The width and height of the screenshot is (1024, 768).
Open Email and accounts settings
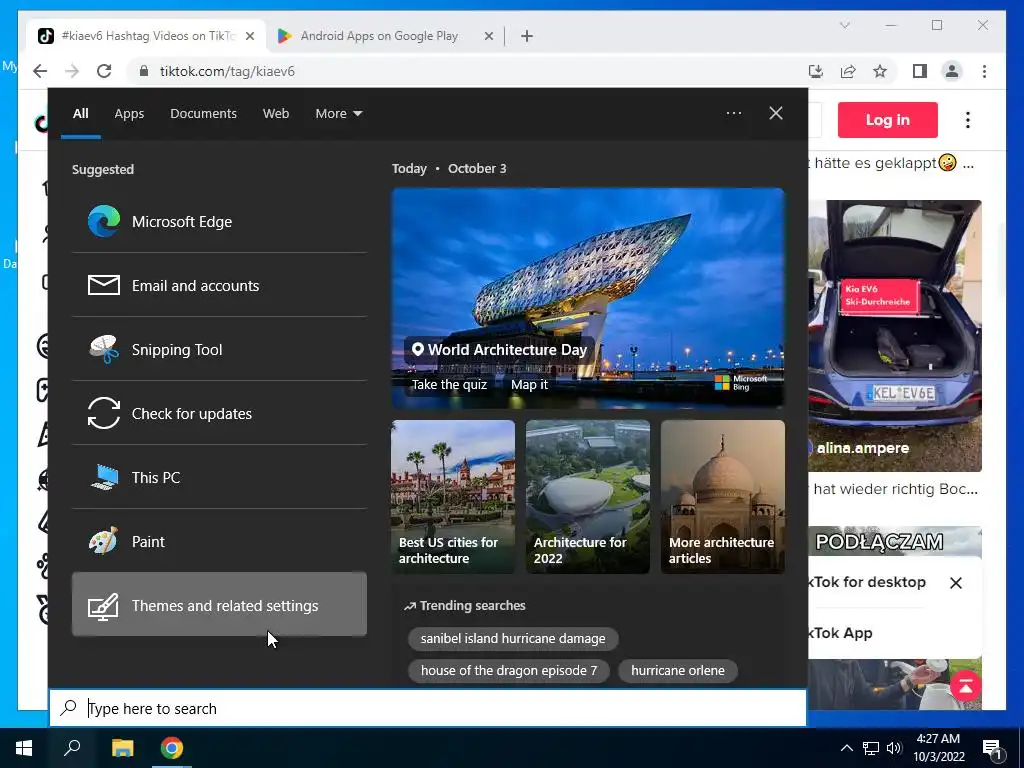coord(219,285)
